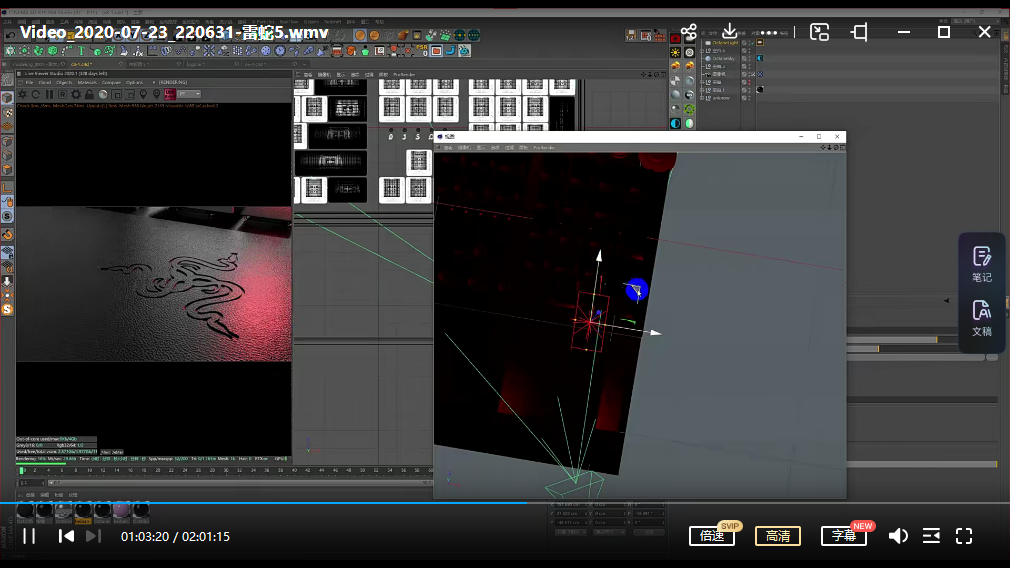Click floating viewport pan navigation icon
Screen dimensions: 1010x568
pyautogui.click(x=823, y=147)
